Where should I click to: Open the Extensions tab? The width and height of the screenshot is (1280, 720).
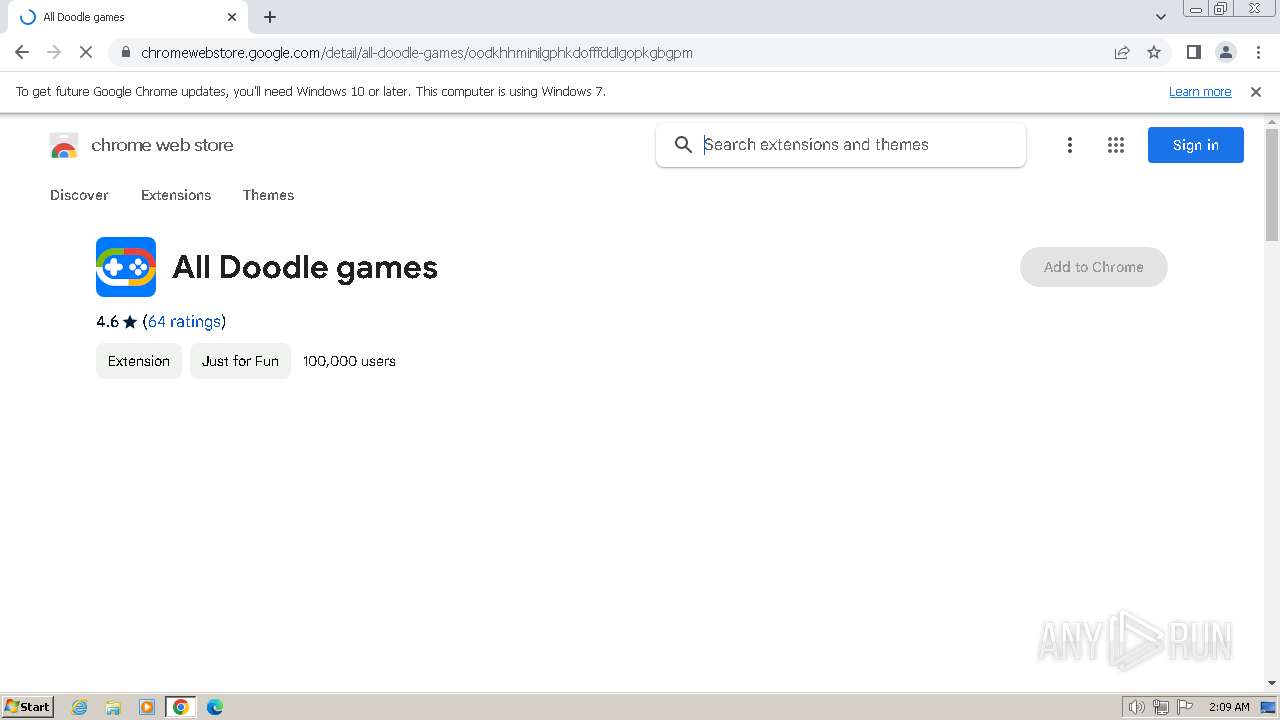(176, 195)
